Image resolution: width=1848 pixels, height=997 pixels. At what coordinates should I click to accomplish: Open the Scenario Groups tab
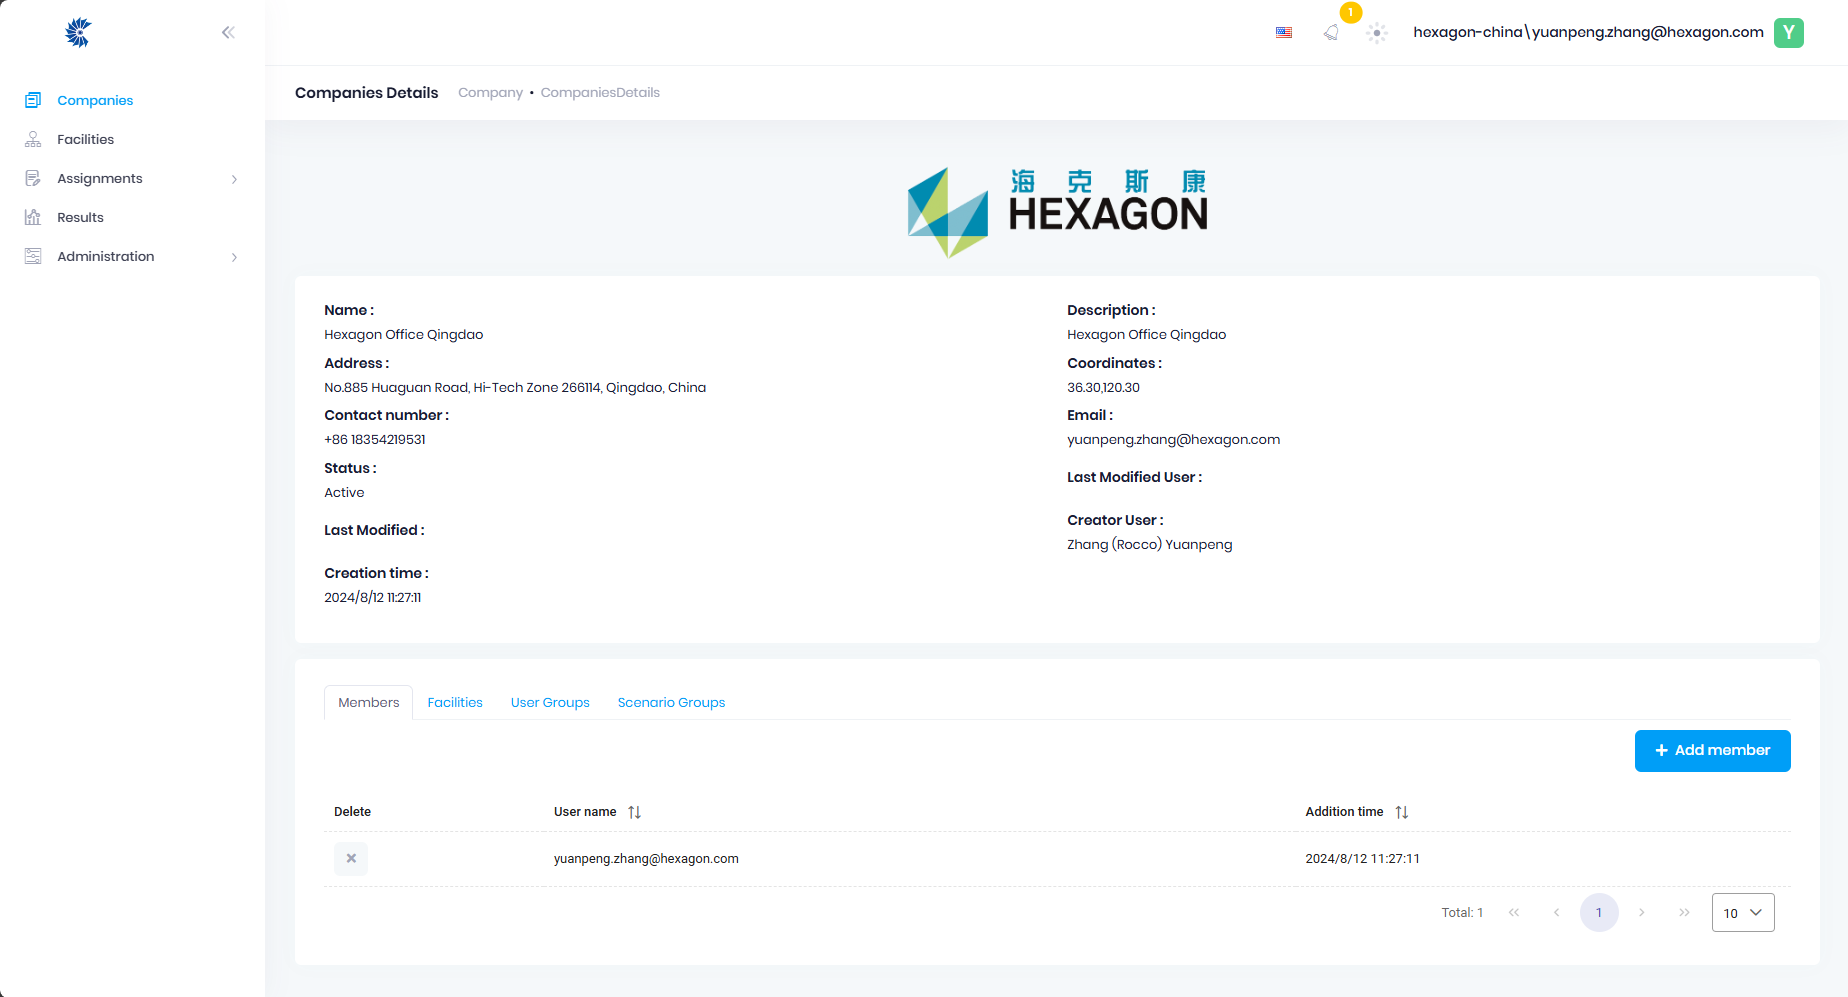[x=671, y=703]
